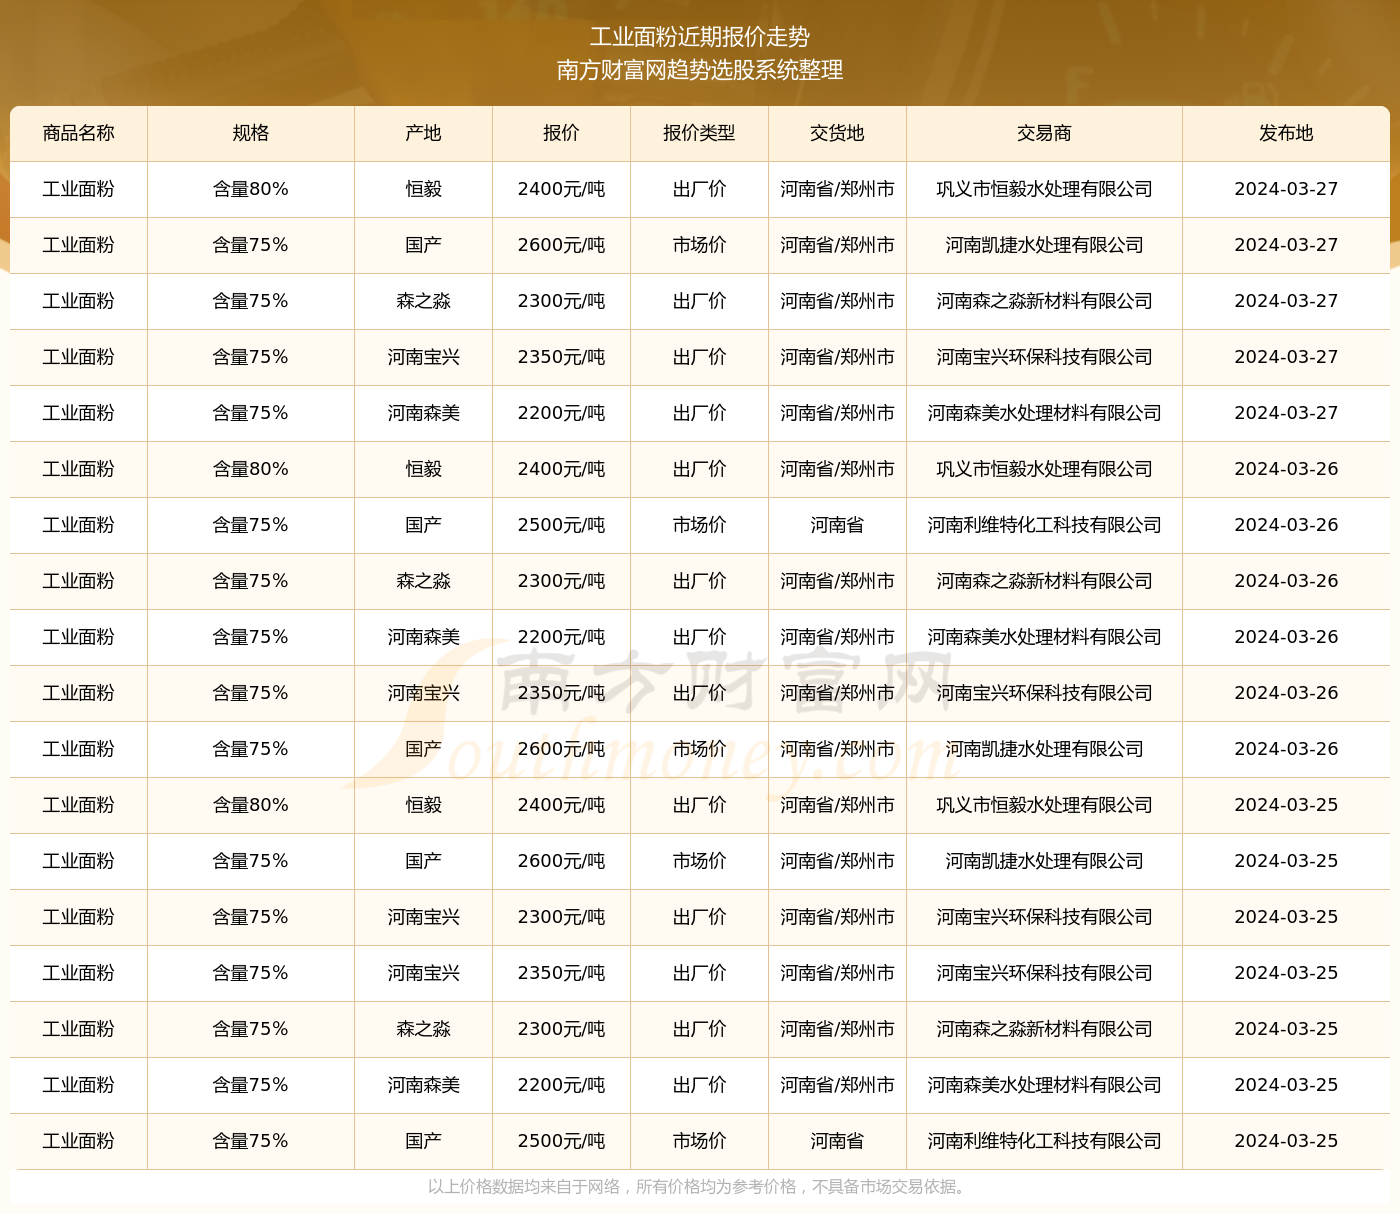Viewport: 1400px width, 1214px height.
Task: Click 河南凯捷水处理有限公司 in the 2024-03-27 row
Action: pos(1044,245)
